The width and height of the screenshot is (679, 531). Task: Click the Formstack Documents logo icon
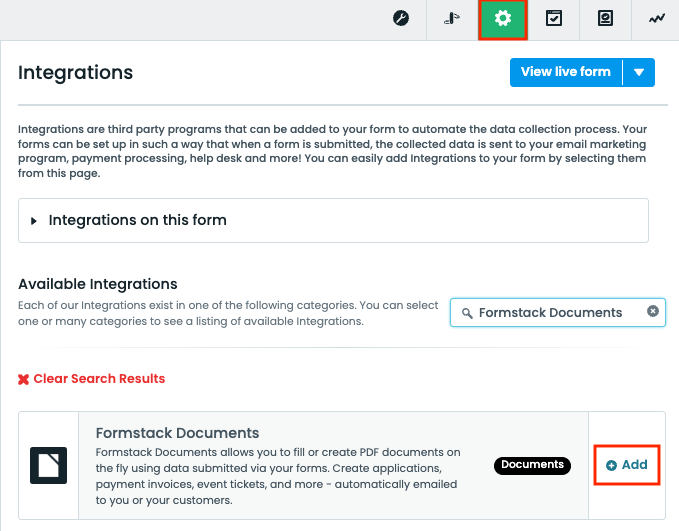coord(48,466)
